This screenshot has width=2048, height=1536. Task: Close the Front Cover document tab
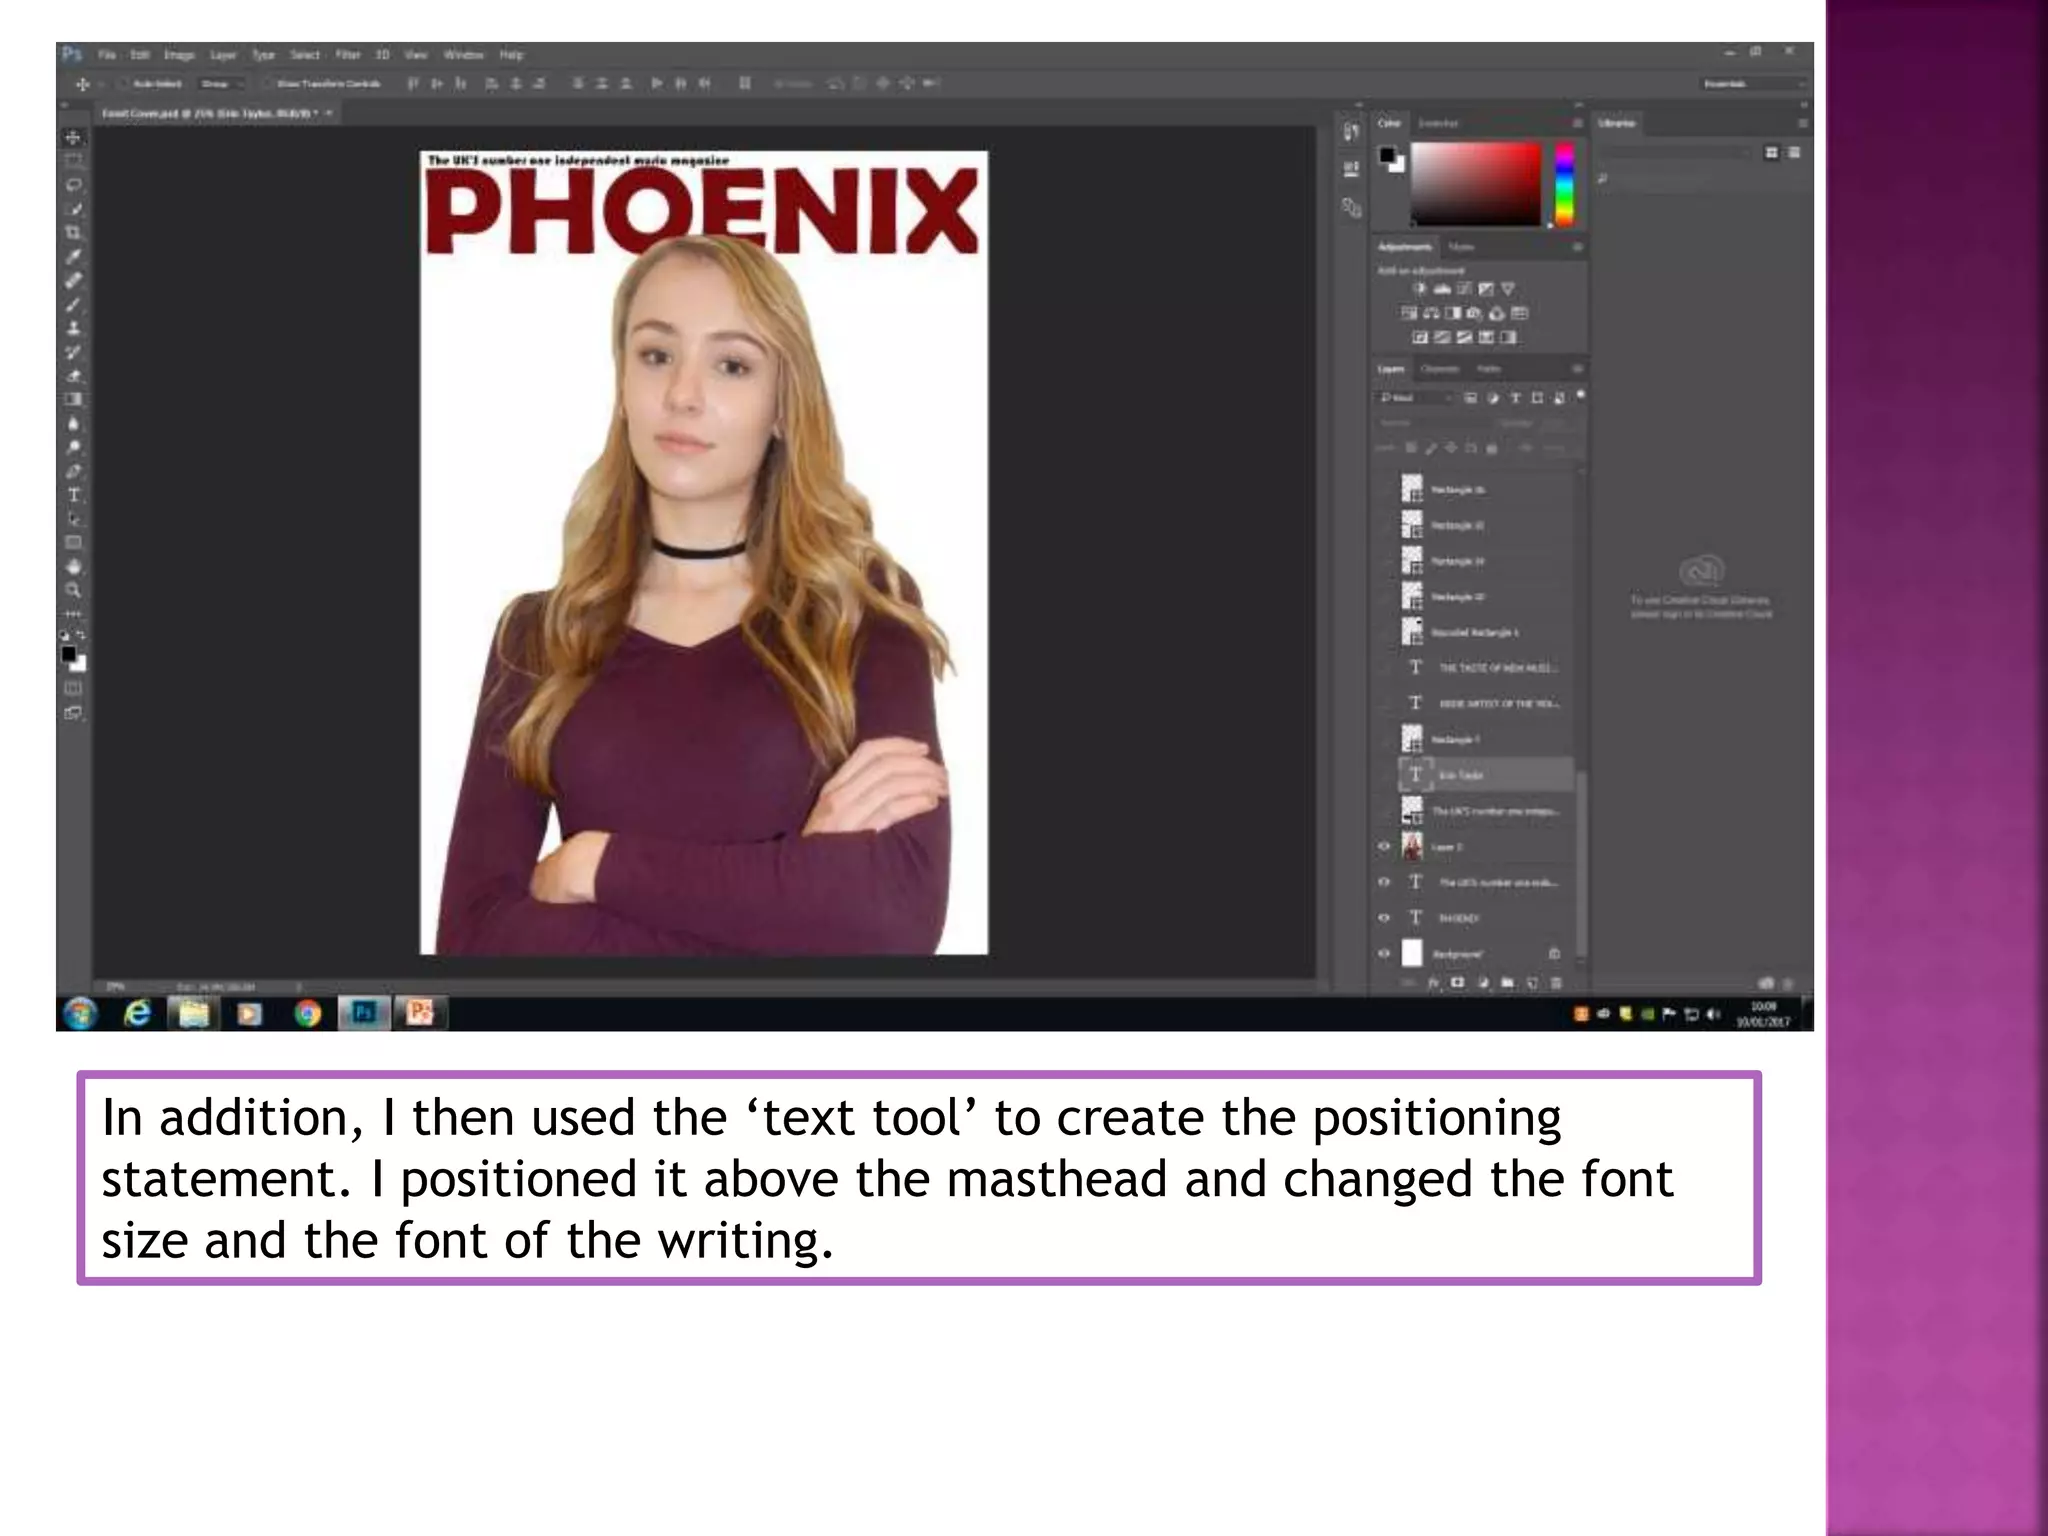coord(328,114)
